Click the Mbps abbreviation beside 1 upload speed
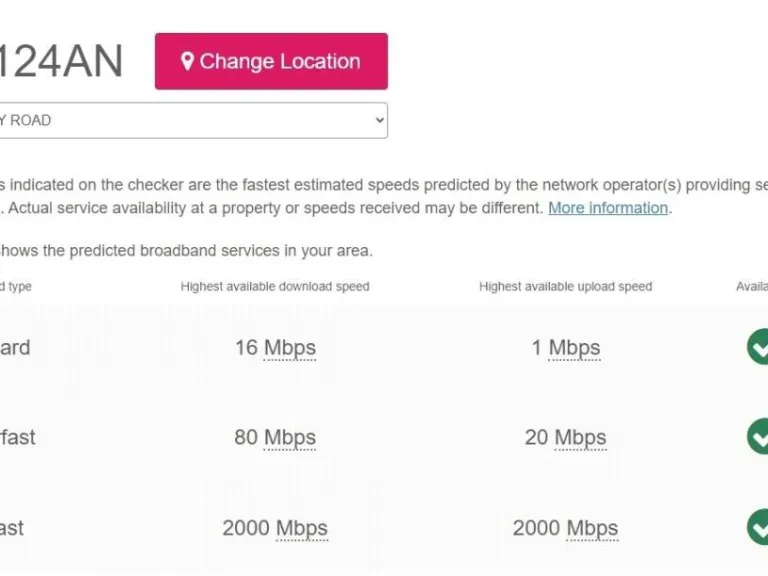The height and width of the screenshot is (576, 768). (x=574, y=348)
